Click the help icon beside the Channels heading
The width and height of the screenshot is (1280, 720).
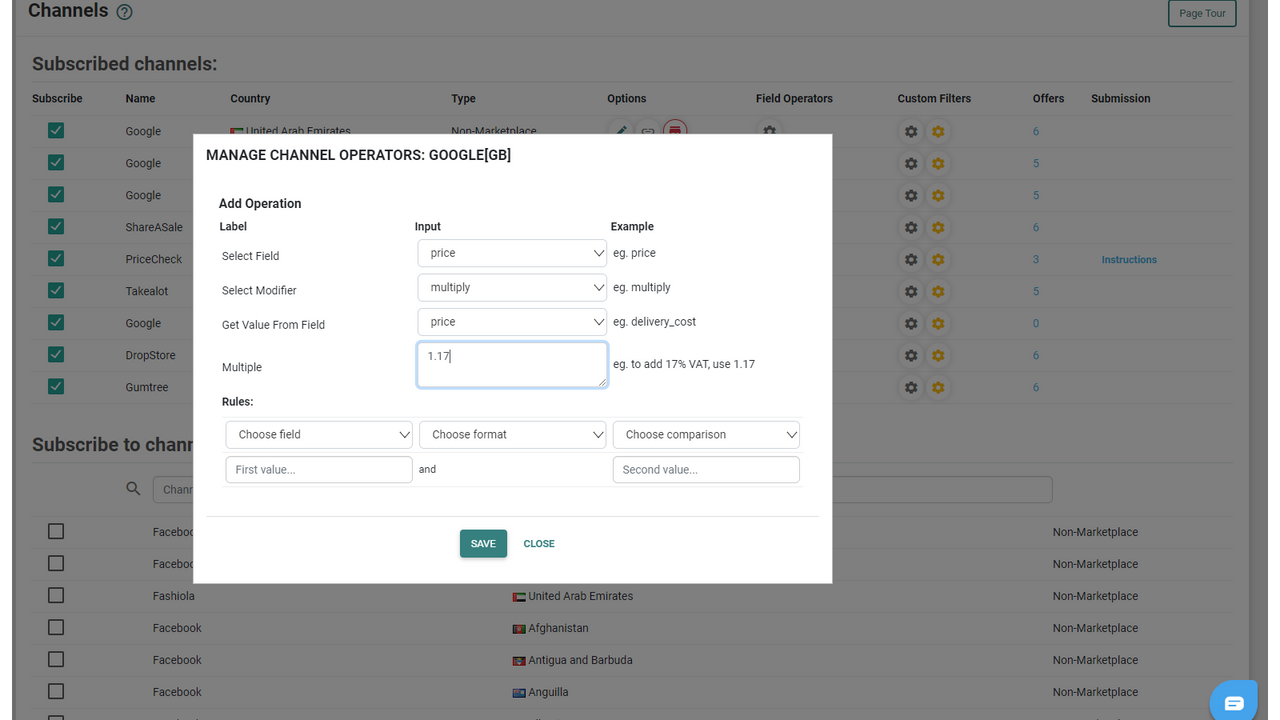pos(123,12)
